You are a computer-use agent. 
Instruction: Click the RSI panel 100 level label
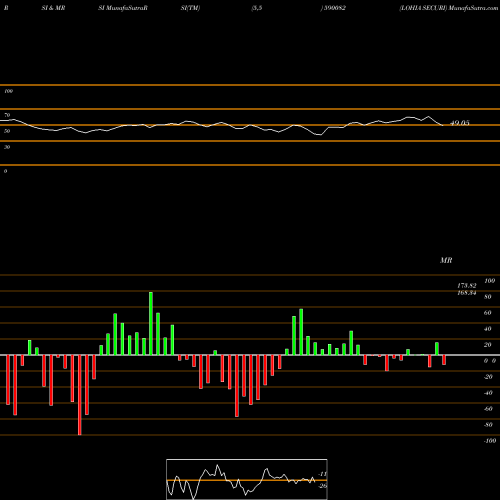tap(8, 91)
